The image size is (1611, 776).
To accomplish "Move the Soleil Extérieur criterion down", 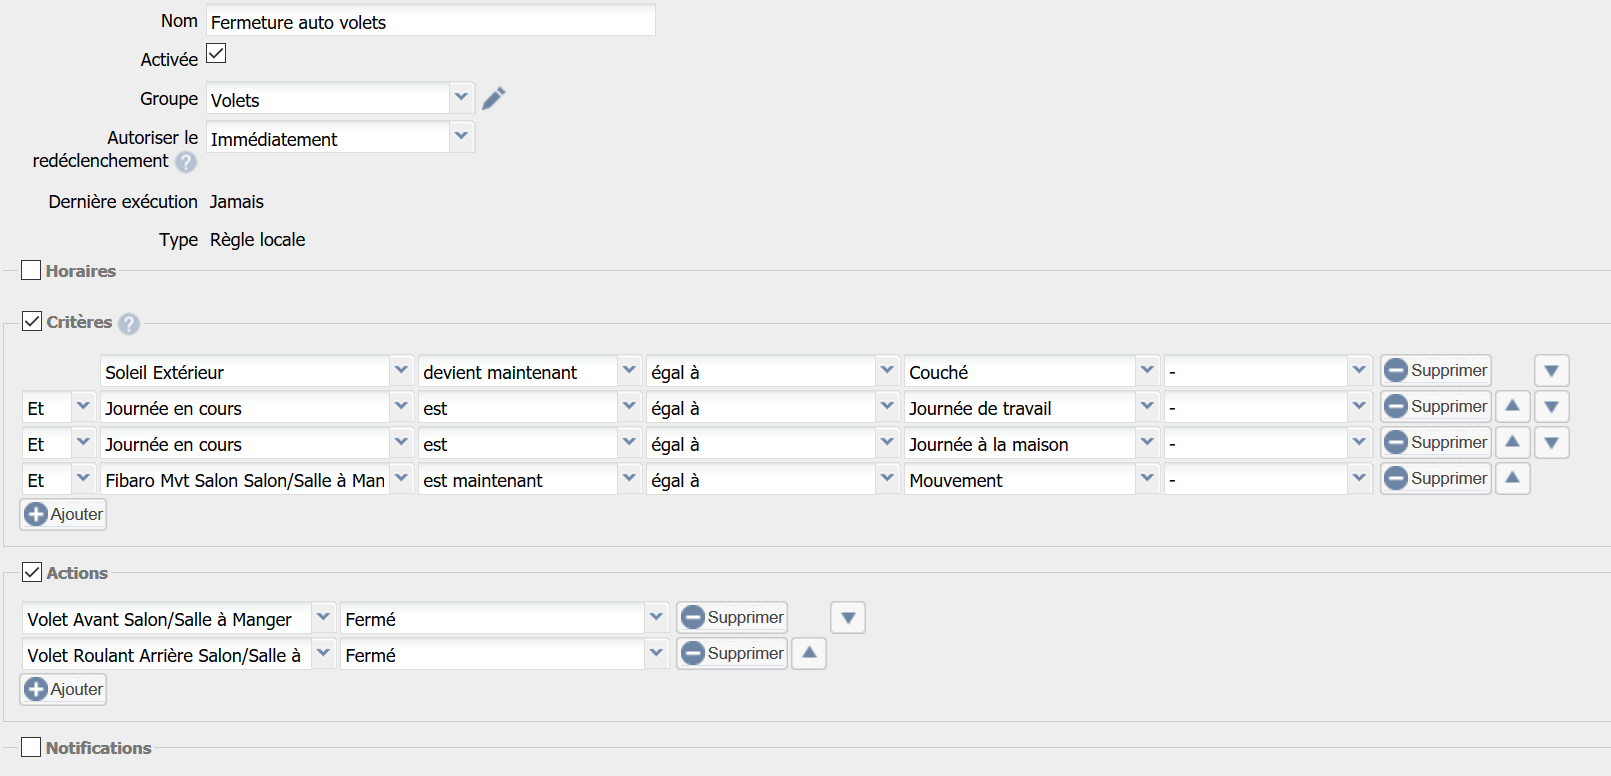I will pos(1551,371).
